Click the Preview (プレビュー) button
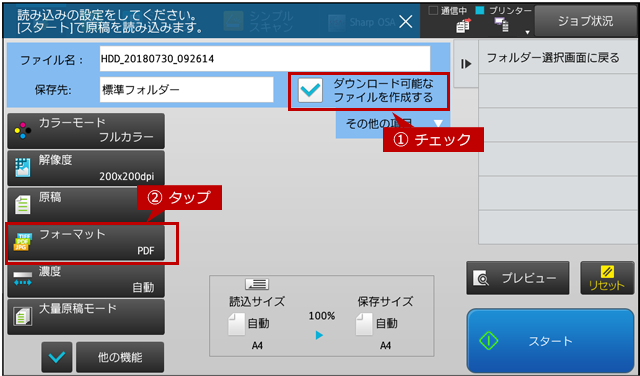Image resolution: width=640 pixels, height=376 pixels. pyautogui.click(x=518, y=278)
